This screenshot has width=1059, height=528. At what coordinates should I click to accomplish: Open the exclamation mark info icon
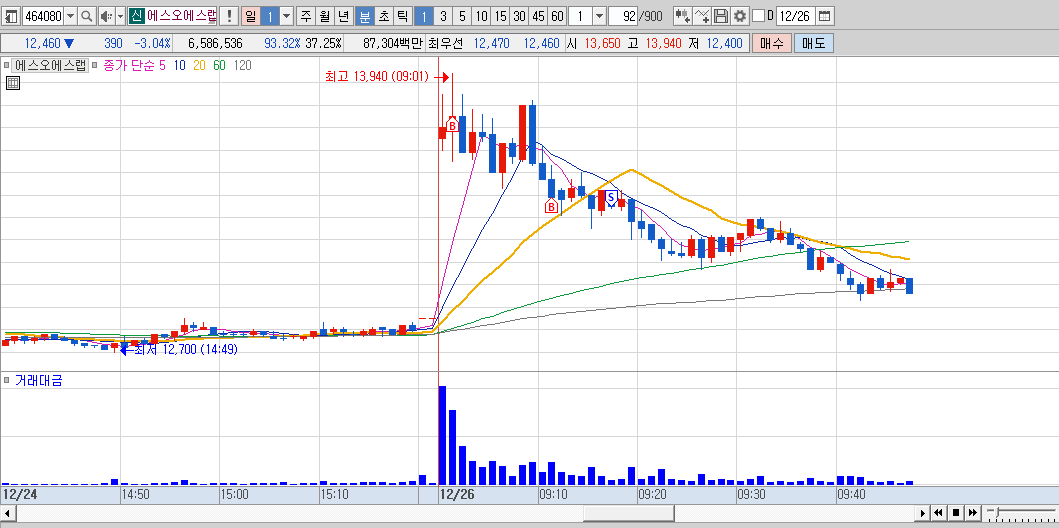[230, 16]
